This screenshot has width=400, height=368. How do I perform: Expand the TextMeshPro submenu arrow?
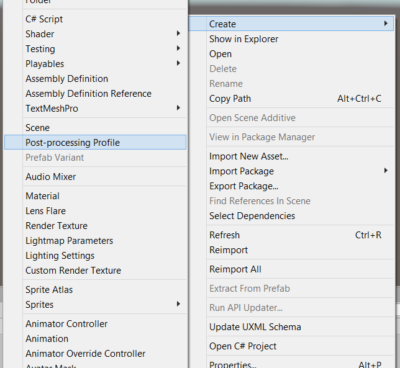178,108
